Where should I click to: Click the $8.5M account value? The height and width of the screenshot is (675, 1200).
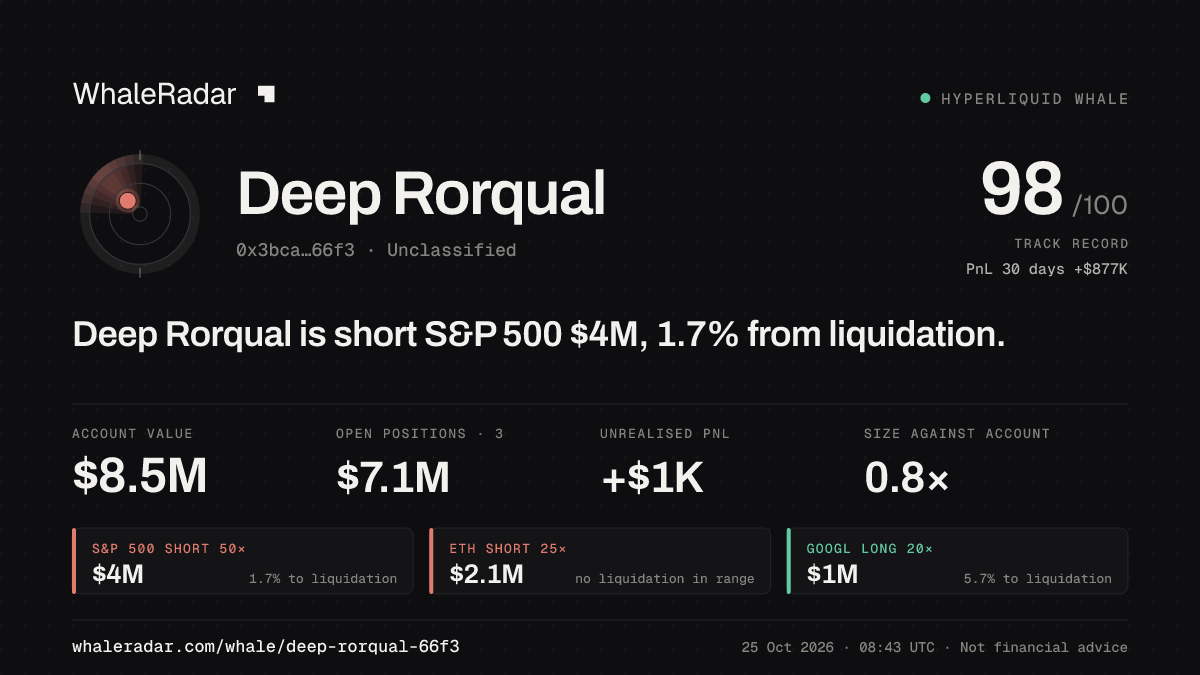click(140, 477)
